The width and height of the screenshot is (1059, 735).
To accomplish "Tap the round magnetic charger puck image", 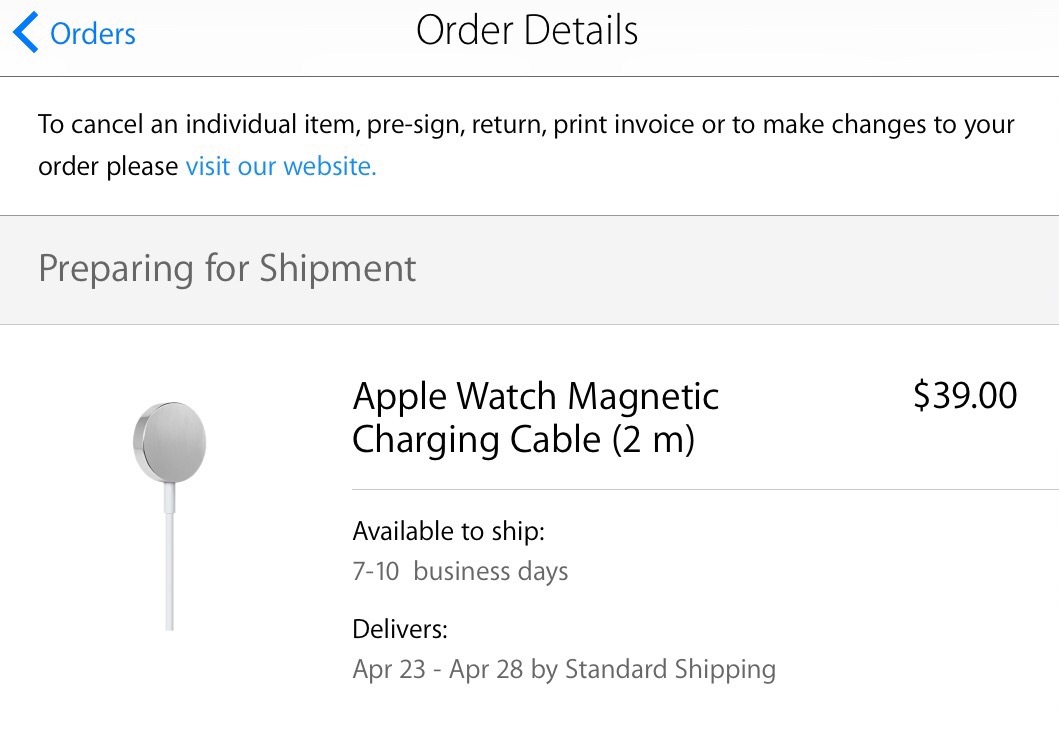I will coord(170,442).
